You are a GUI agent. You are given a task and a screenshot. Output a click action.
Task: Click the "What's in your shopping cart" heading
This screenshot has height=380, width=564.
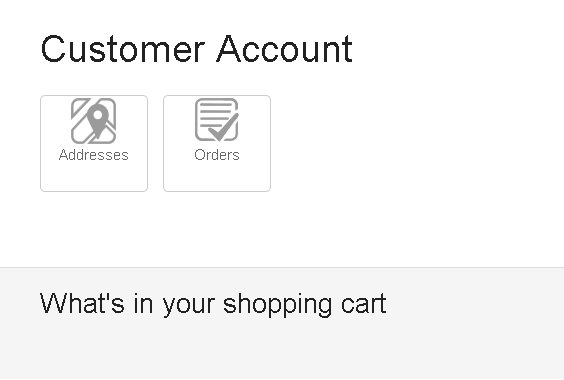[213, 305]
